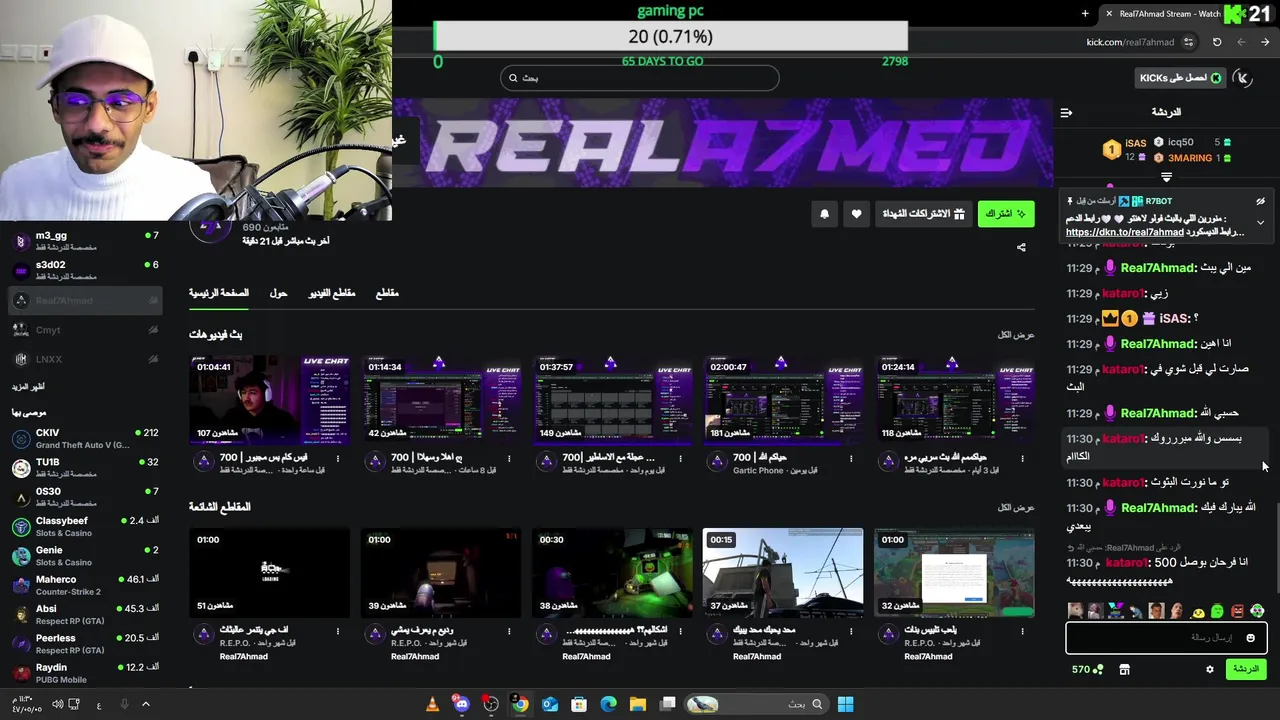The height and width of the screenshot is (720, 1280).
Task: Open VLC from the taskbar
Action: coord(432,704)
